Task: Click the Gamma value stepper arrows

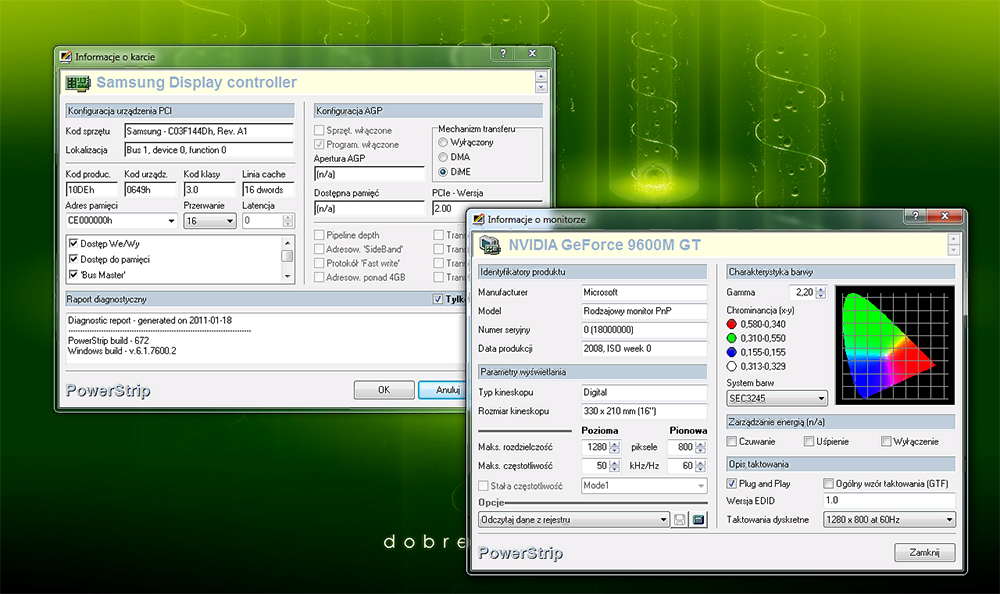Action: point(822,292)
